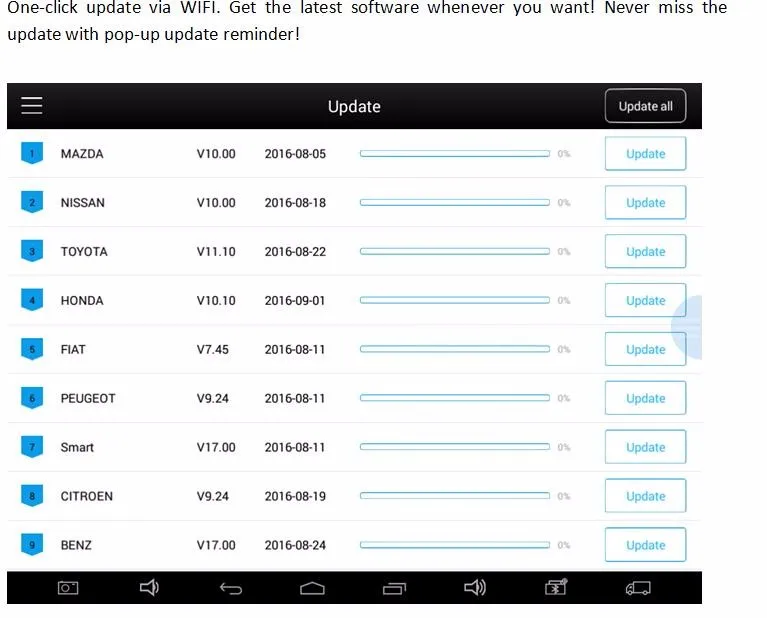Select the PEUGEOT software name
Viewport: 767px width, 618px height.
[88, 398]
